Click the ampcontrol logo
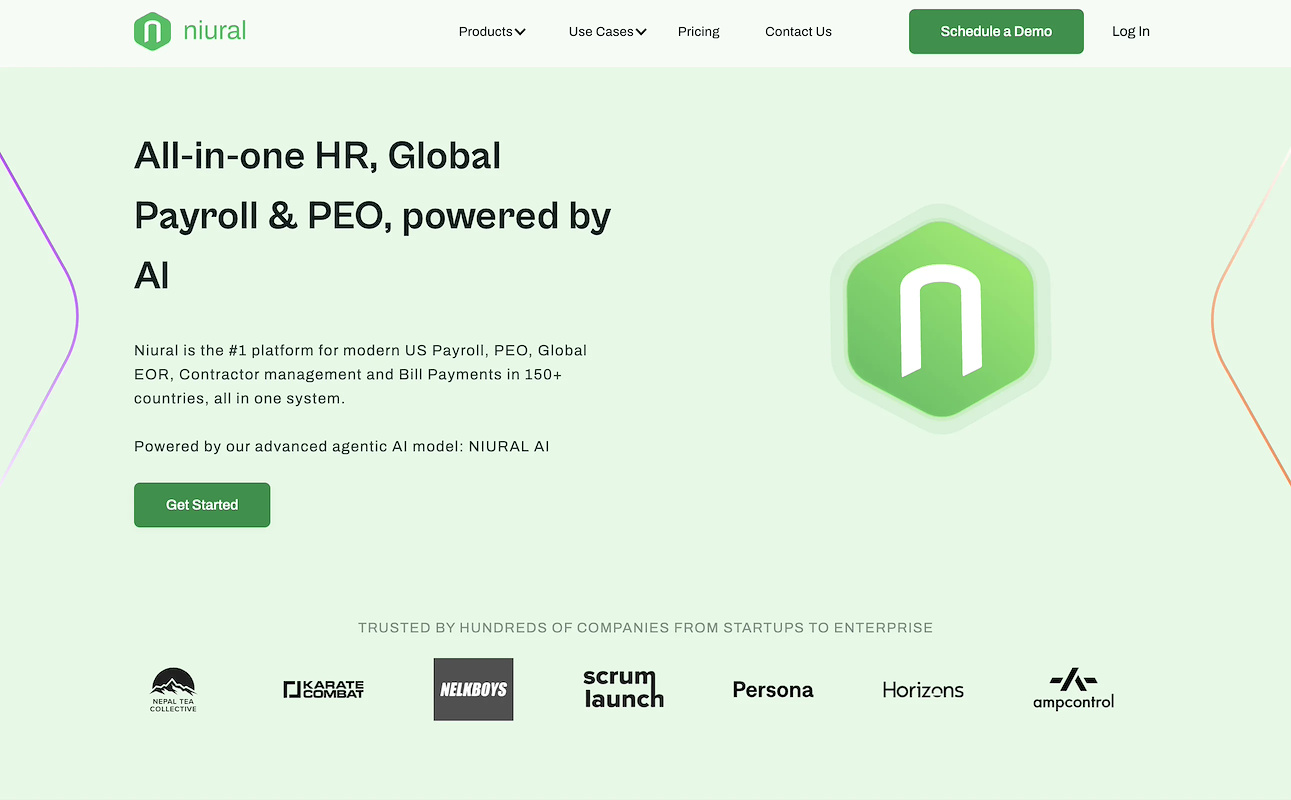This screenshot has width=1291, height=800. tap(1073, 690)
